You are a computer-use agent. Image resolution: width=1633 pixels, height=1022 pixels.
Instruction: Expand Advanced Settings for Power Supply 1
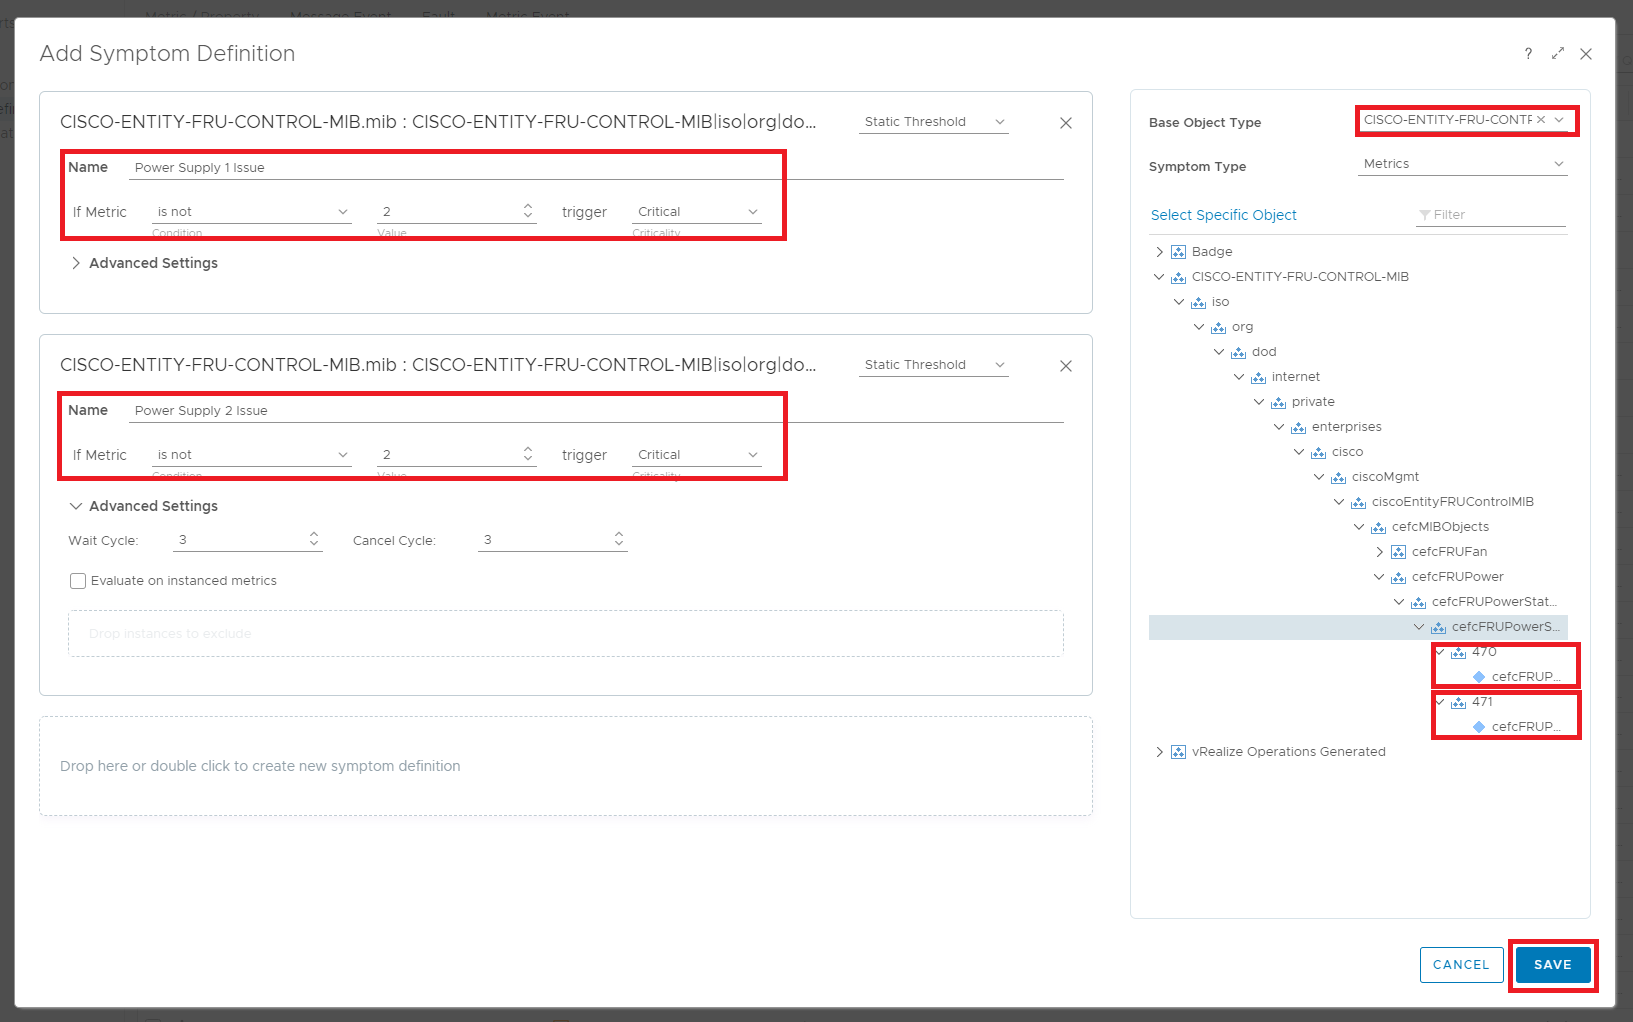76,263
